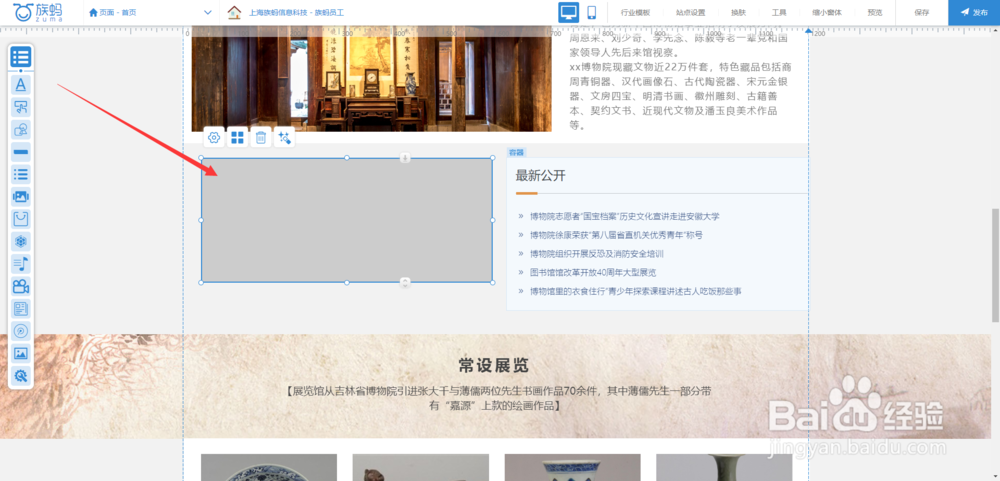
Task: Select the horizontal line divider tool in sidebar
Action: pos(20,152)
